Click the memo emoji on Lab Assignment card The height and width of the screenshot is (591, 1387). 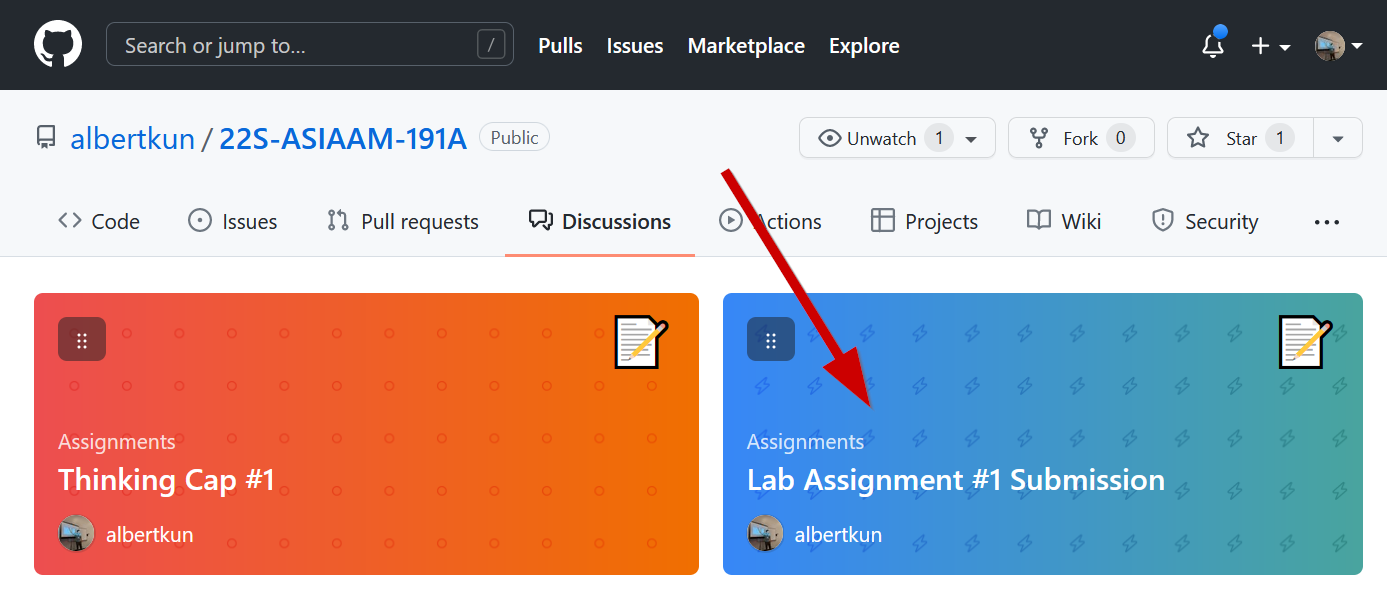tap(1305, 342)
